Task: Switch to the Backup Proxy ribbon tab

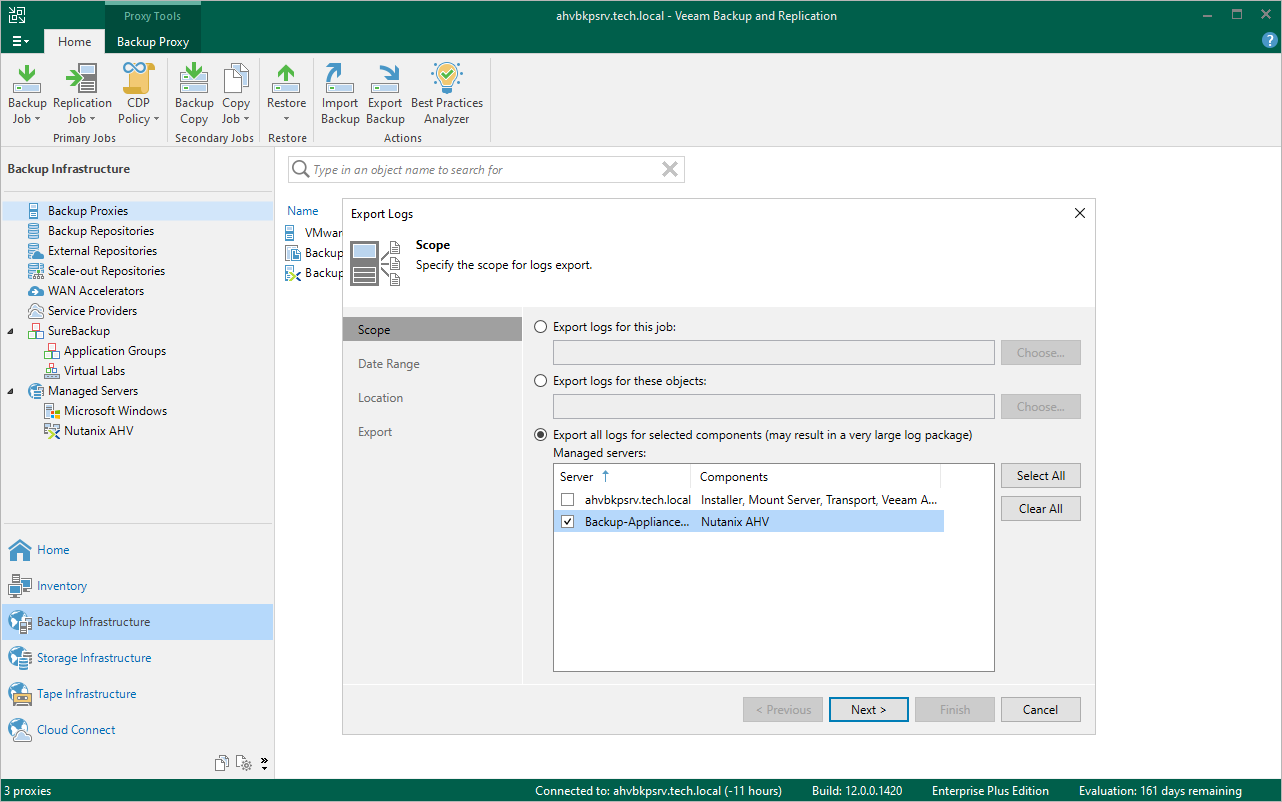Action: coord(153,42)
